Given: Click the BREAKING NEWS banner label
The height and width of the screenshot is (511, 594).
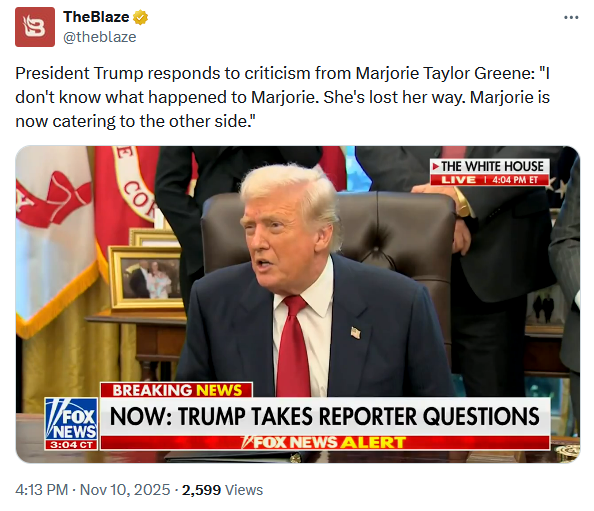Looking at the screenshot, I should coord(177,390).
